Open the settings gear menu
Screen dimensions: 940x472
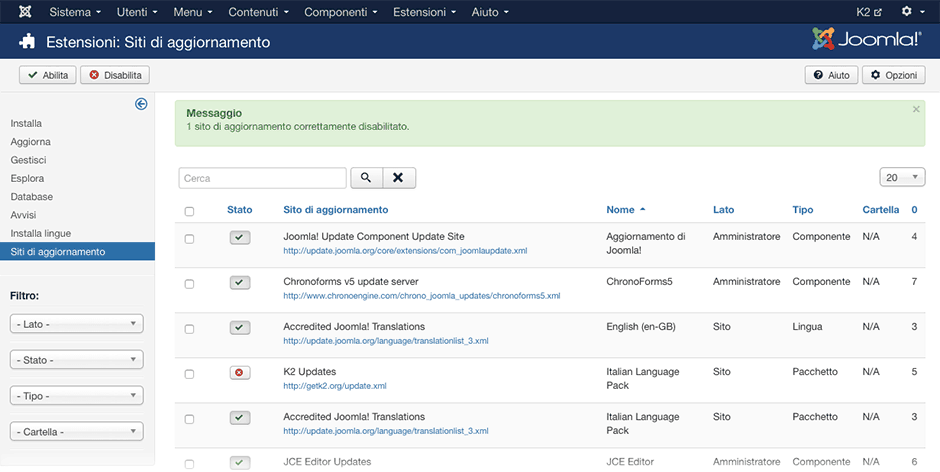[x=911, y=12]
